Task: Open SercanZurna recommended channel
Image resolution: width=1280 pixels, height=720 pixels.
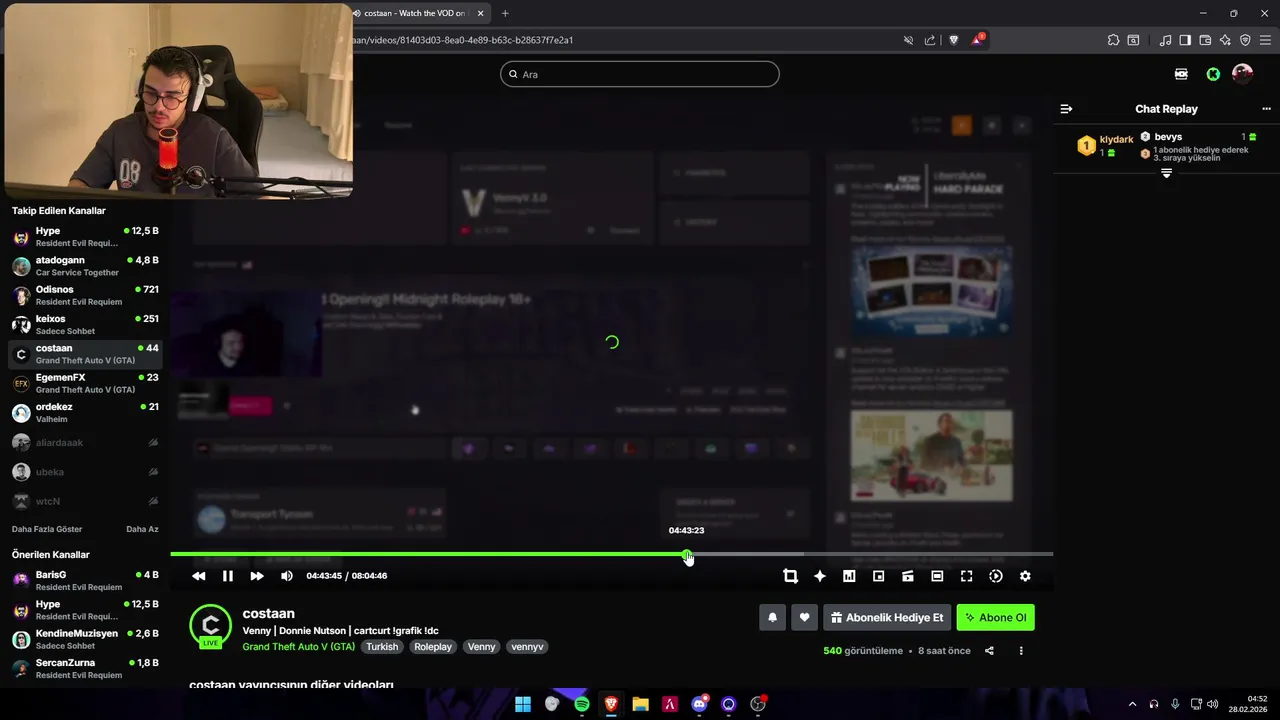Action: (x=85, y=669)
